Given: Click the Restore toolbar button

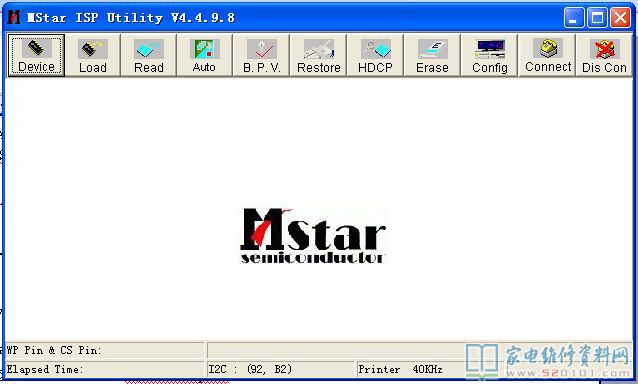Looking at the screenshot, I should coord(319,55).
